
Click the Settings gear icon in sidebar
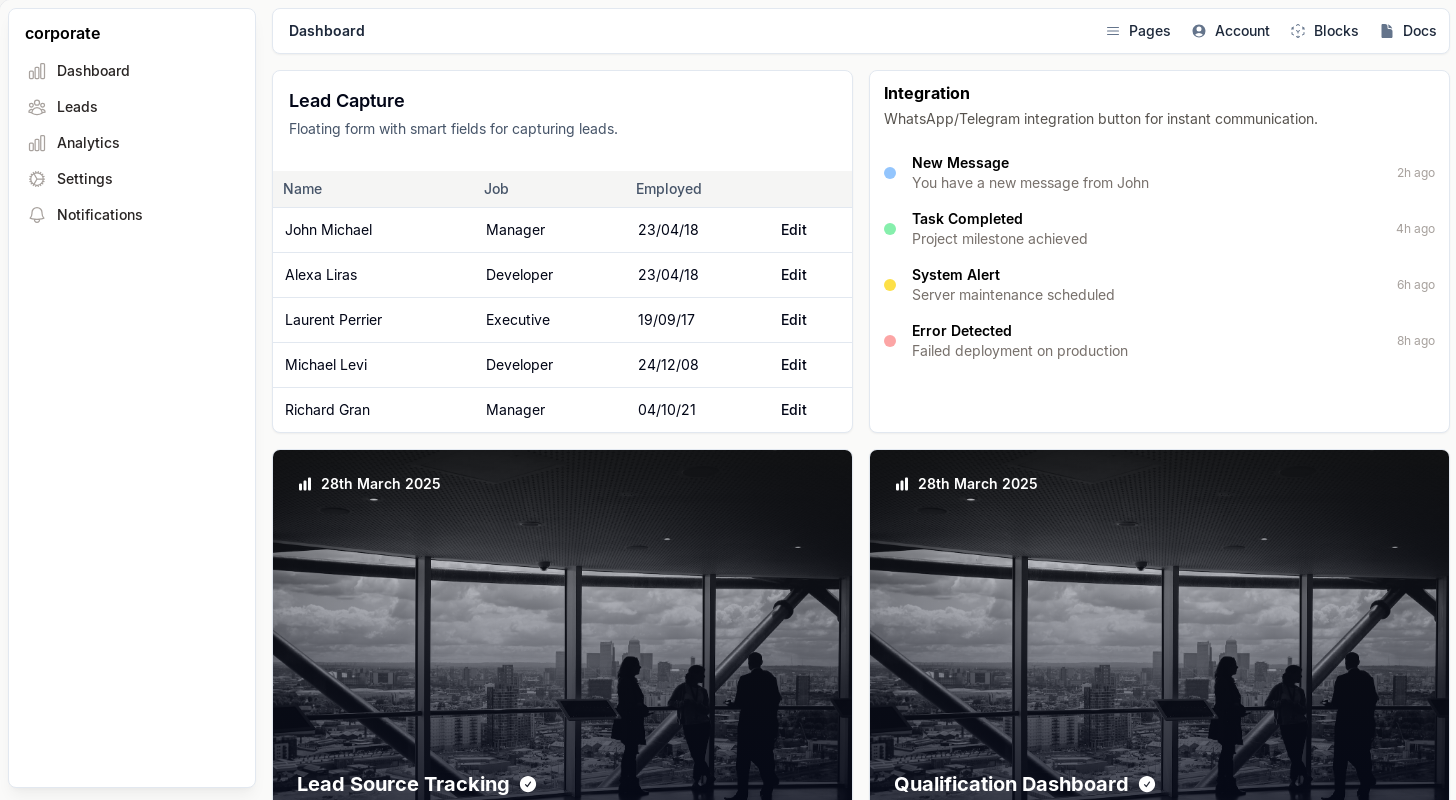(37, 179)
